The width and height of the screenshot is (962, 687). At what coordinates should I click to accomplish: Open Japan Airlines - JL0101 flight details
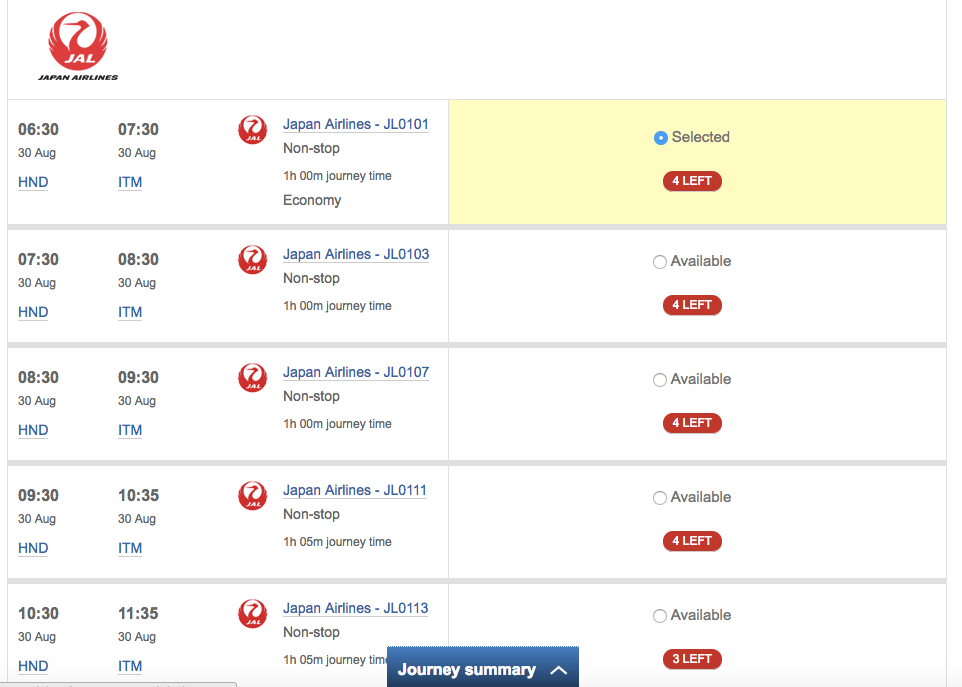pos(356,124)
